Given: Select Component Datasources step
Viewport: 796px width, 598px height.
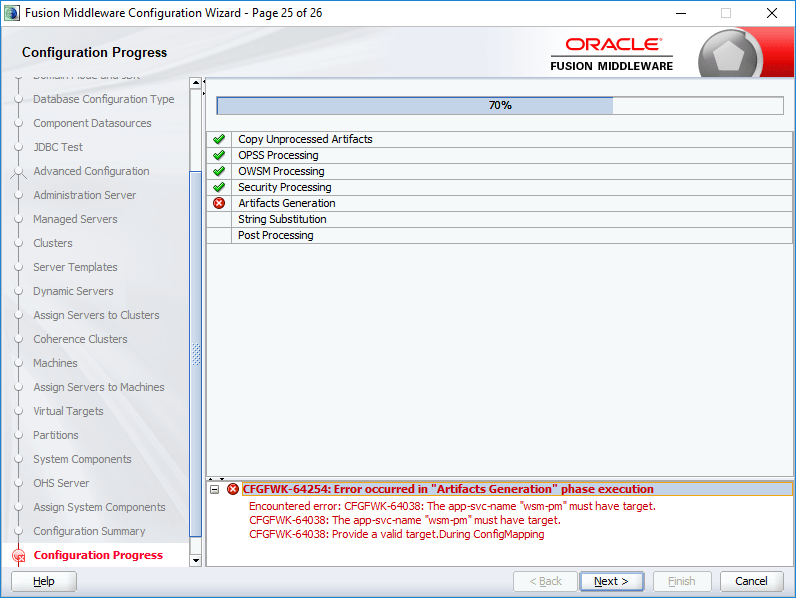Looking at the screenshot, I should pos(92,123).
